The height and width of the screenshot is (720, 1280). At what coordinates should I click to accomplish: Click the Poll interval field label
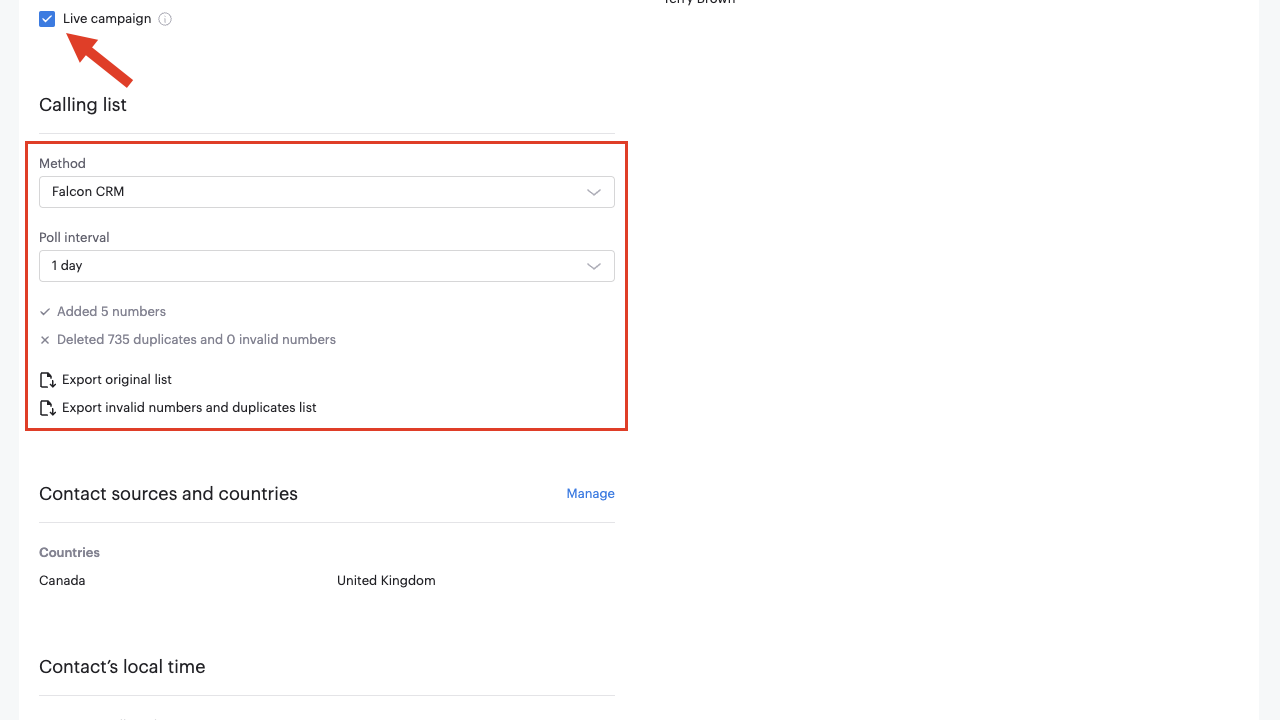tap(74, 238)
